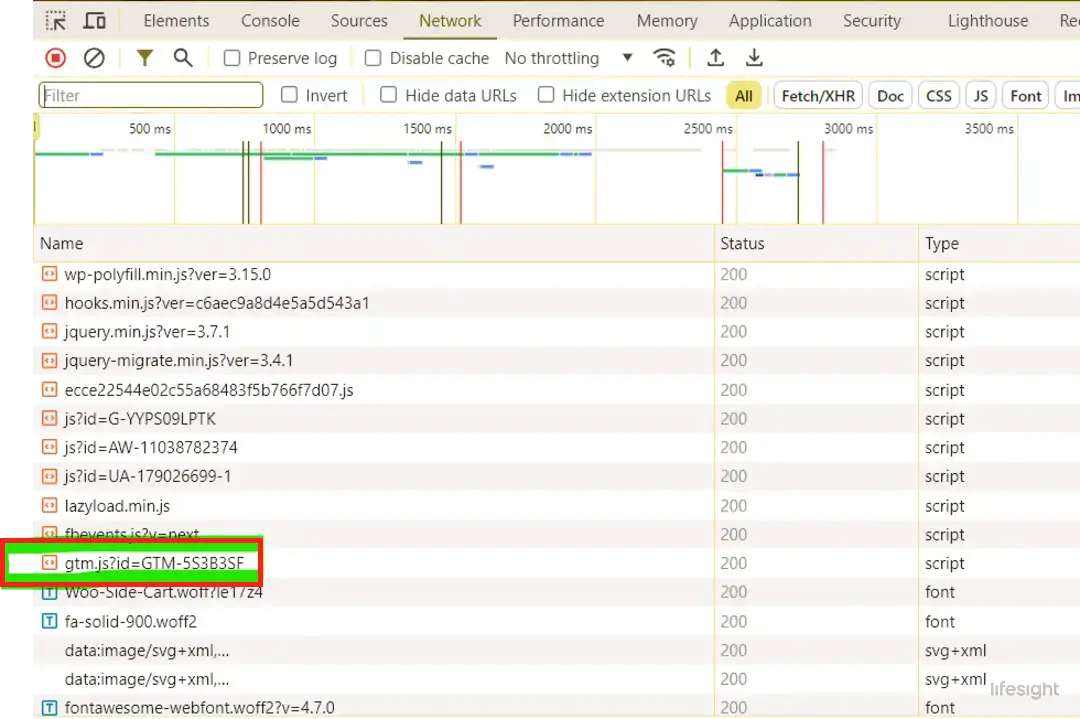Click the font icon beside fontawesome-webfont.woff2
This screenshot has width=1080, height=719.
click(x=49, y=708)
